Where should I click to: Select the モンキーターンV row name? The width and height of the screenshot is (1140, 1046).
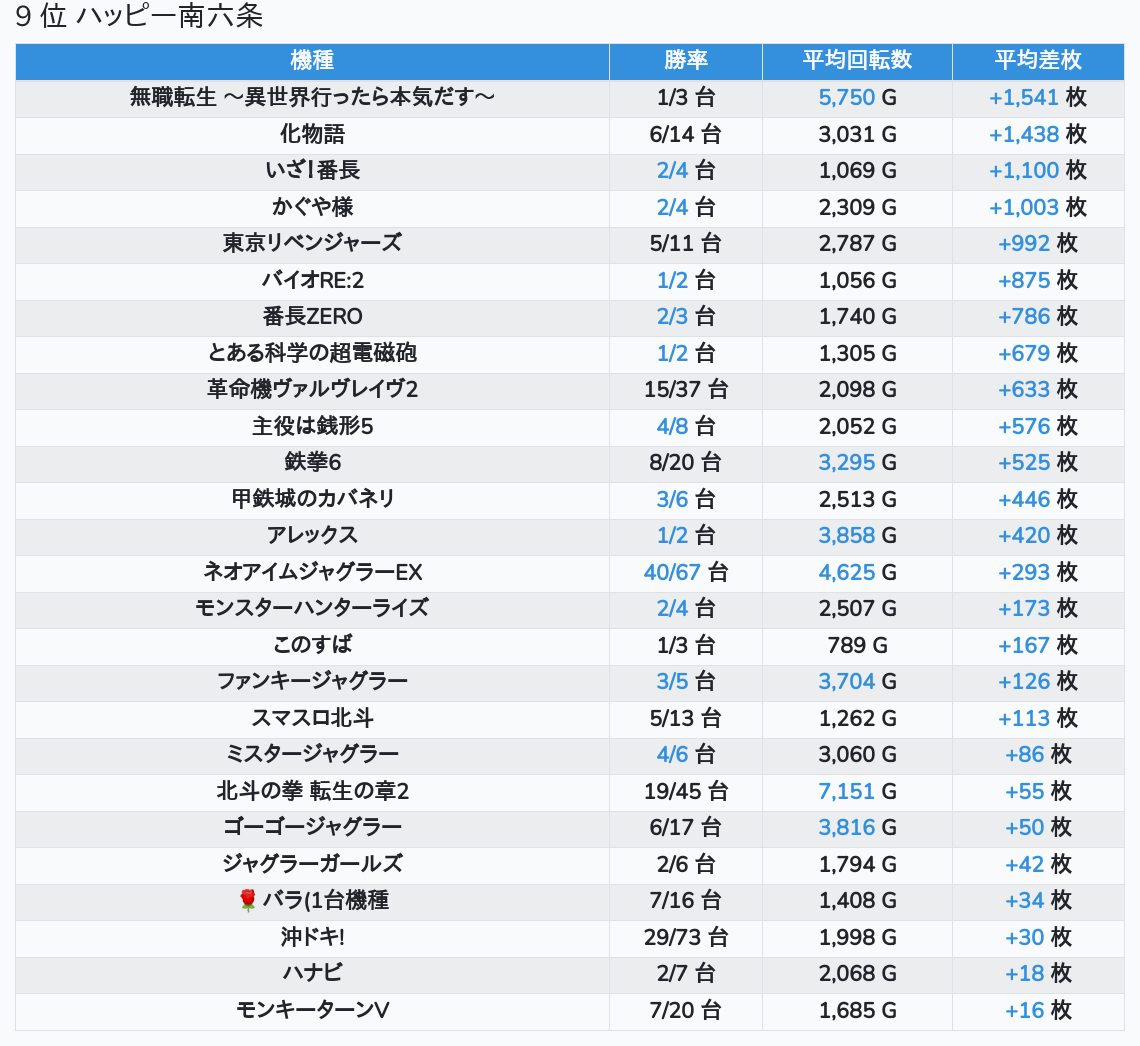coord(312,1010)
